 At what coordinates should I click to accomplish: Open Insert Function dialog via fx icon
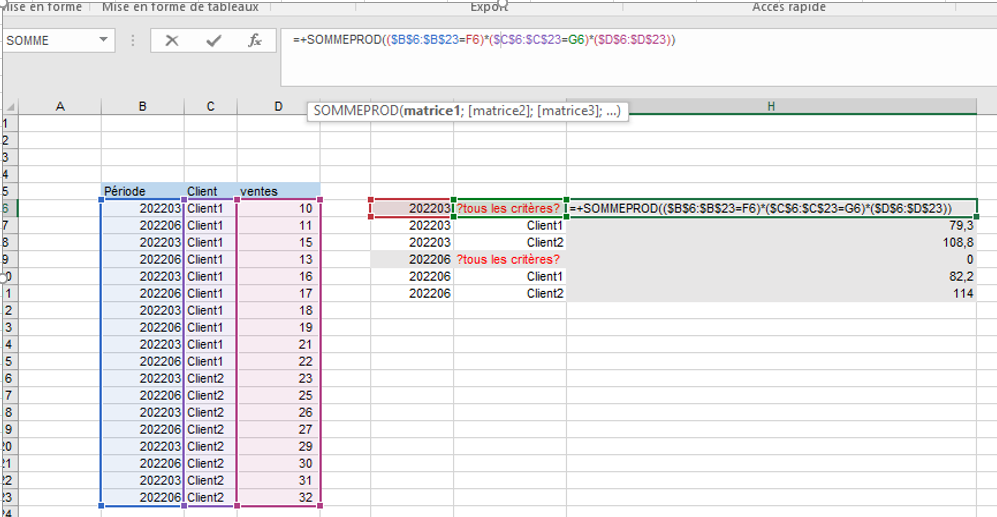254,41
